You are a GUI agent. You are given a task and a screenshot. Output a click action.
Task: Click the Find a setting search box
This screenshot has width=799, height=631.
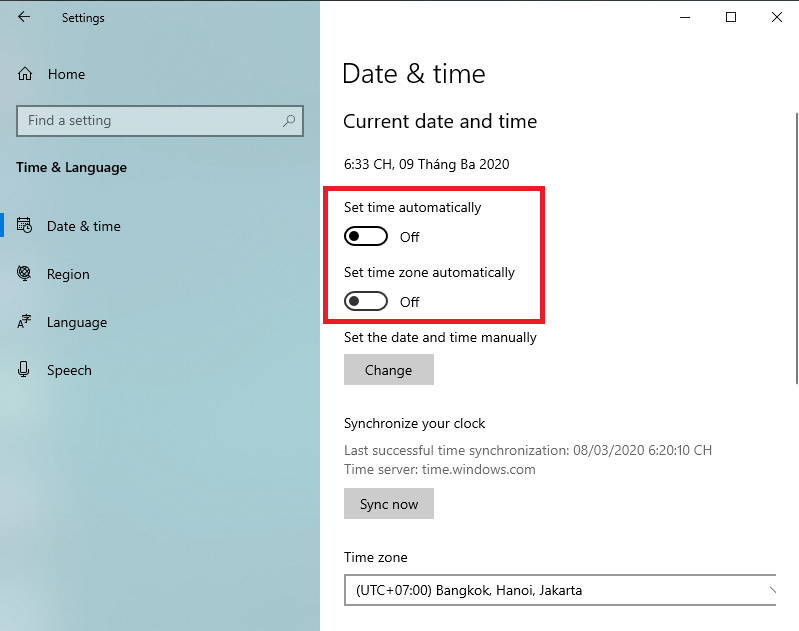pos(160,121)
